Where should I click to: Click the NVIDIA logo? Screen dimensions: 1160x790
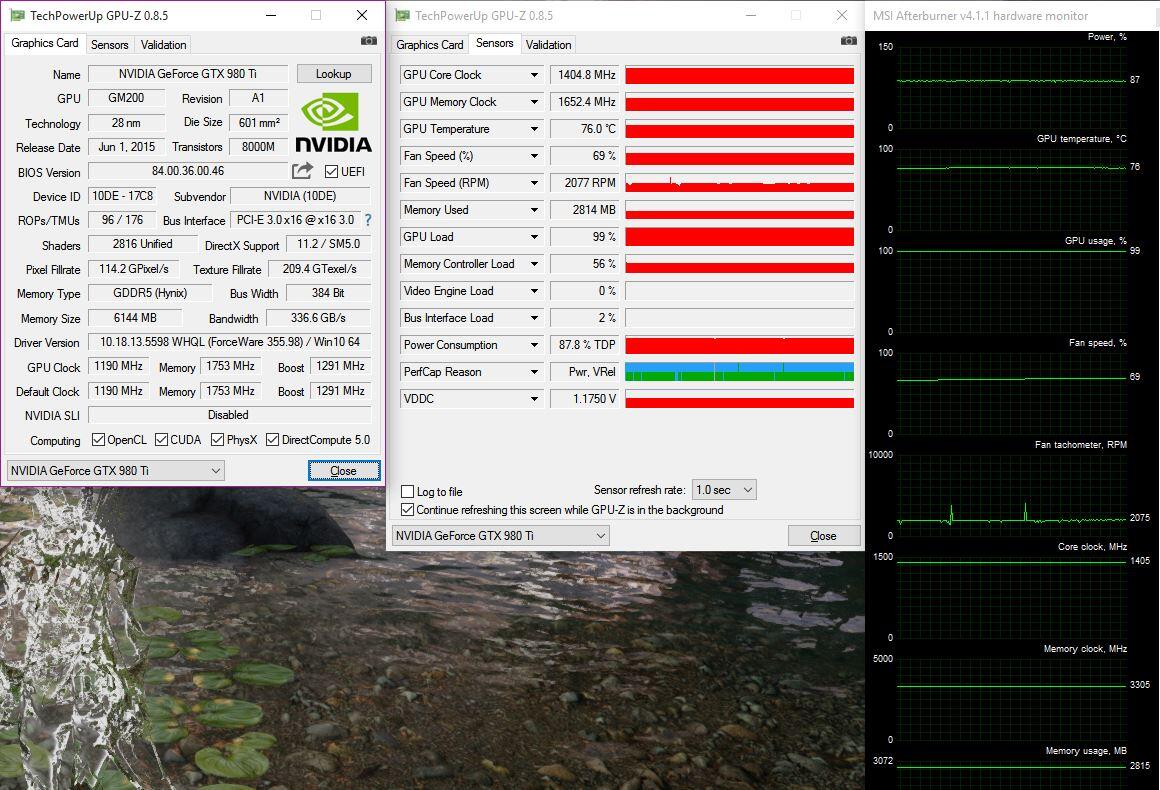[333, 122]
